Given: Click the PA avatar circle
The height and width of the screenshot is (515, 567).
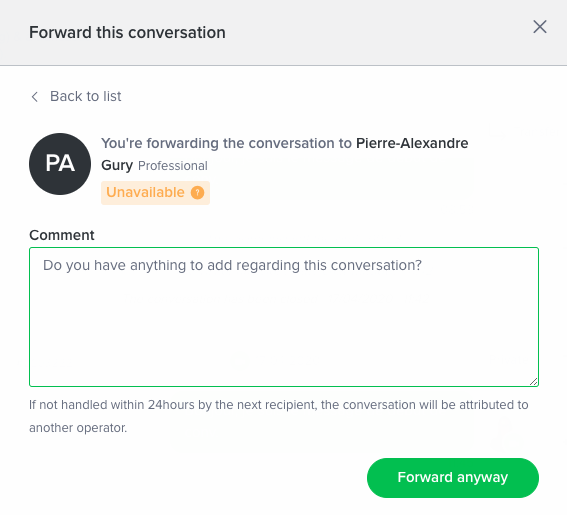Looking at the screenshot, I should 60,164.
